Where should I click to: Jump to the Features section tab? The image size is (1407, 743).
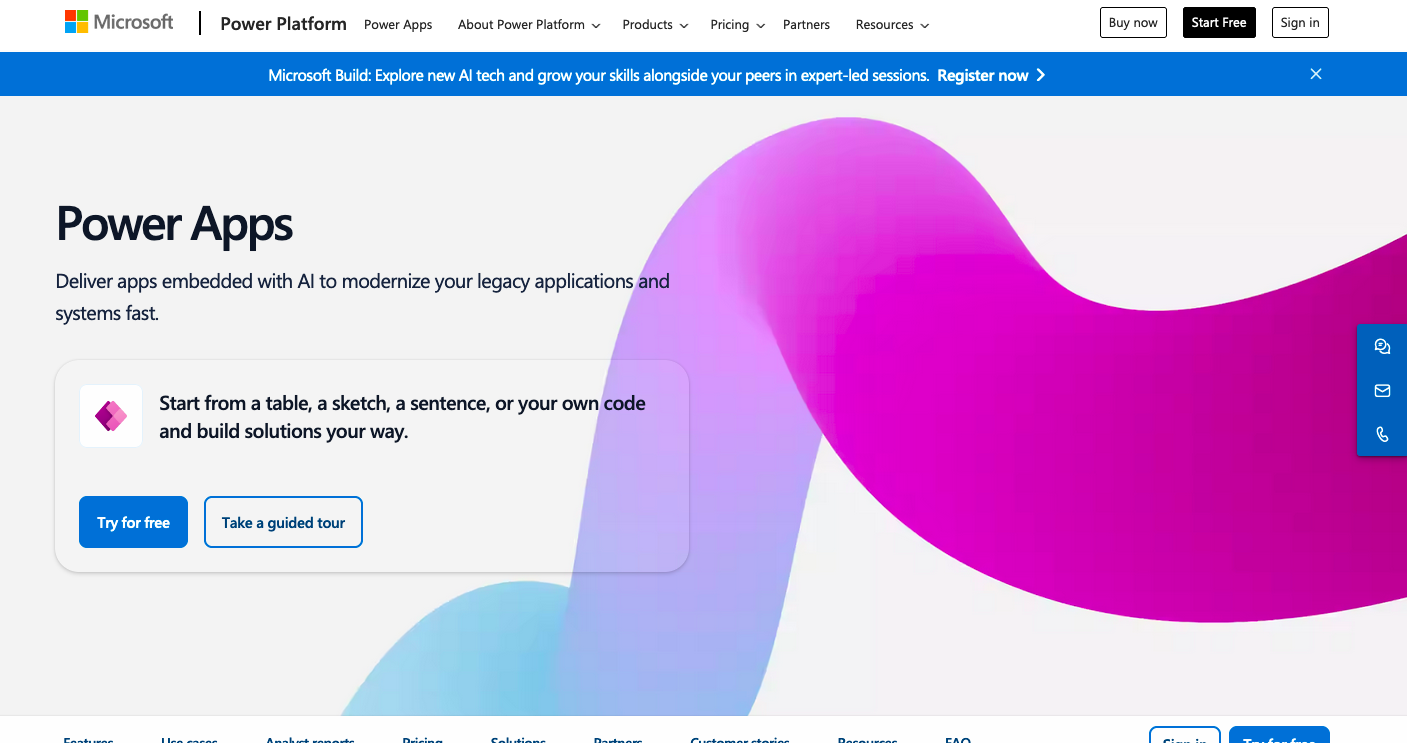click(88, 739)
